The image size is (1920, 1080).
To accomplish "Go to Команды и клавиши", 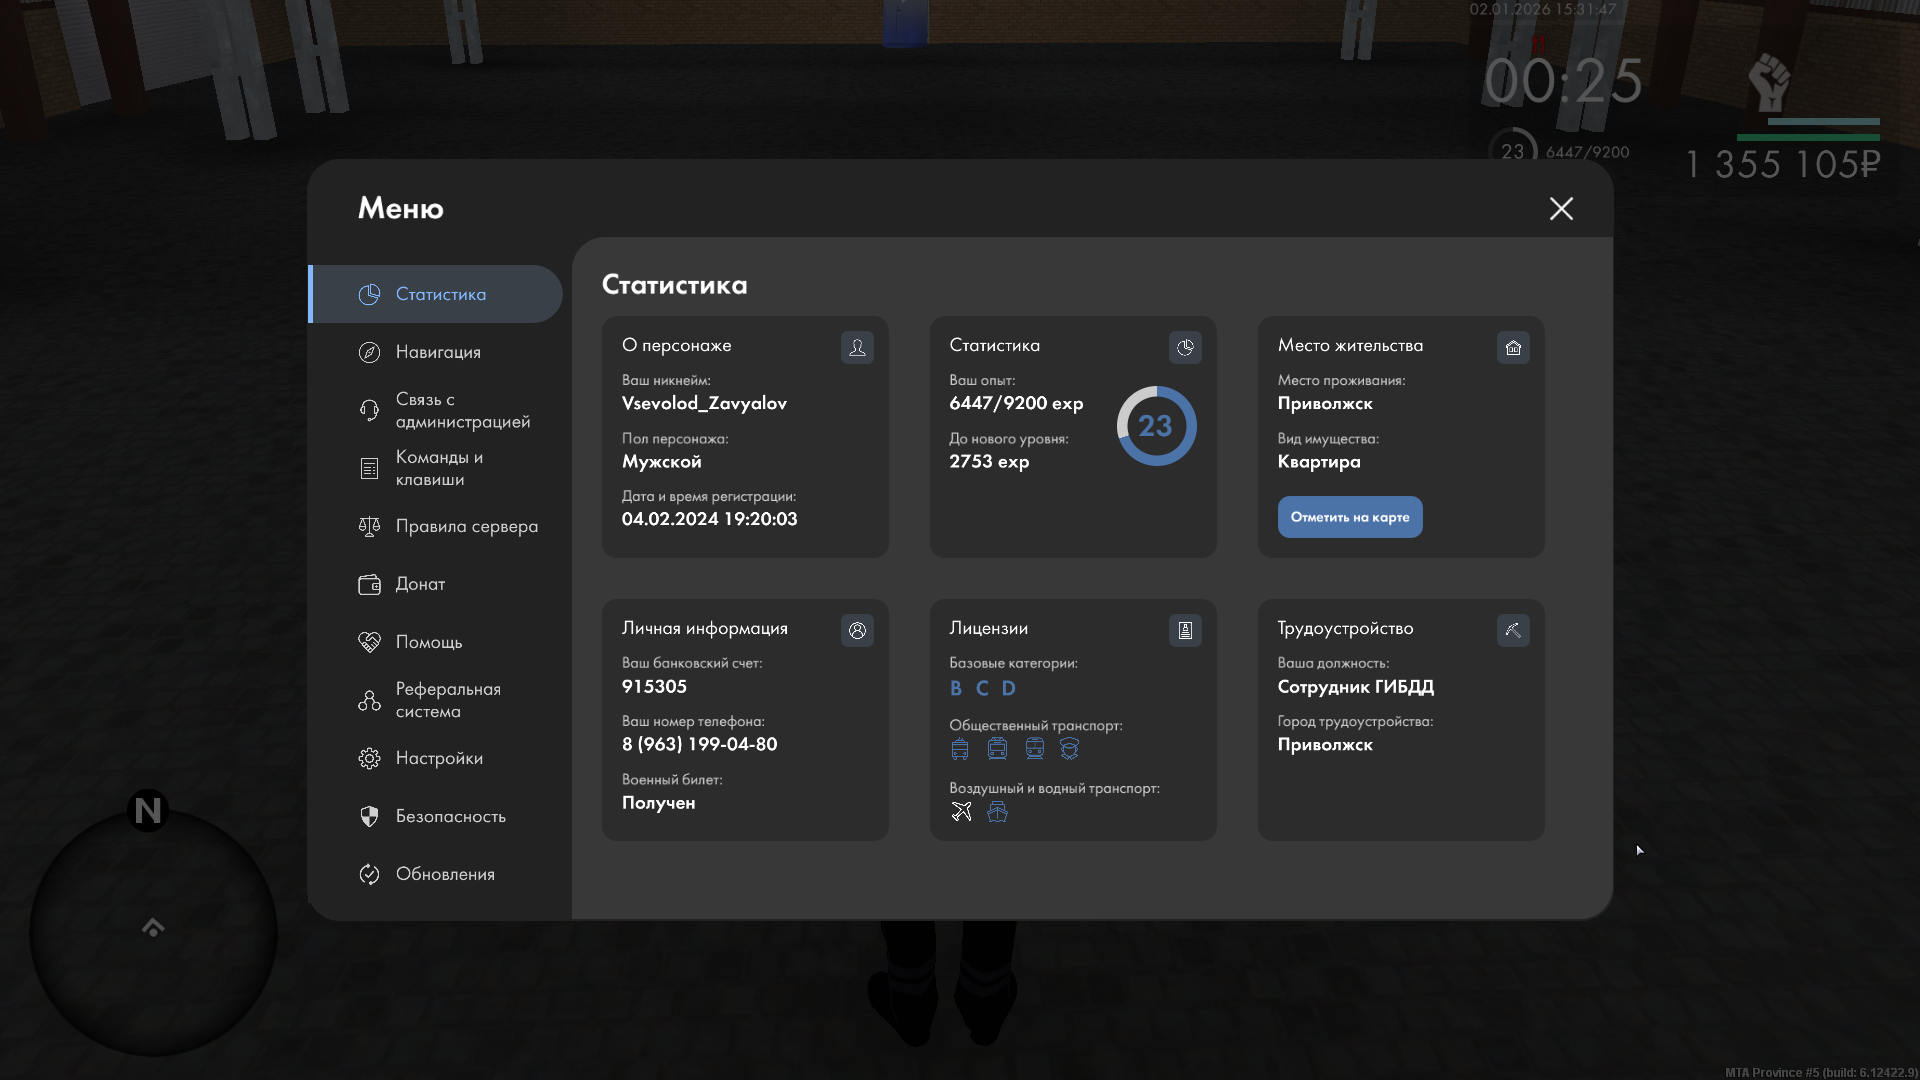I will (437, 468).
